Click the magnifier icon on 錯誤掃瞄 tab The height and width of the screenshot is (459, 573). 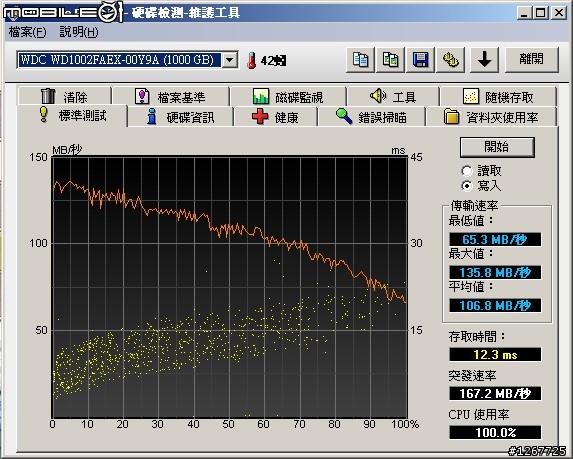[344, 116]
